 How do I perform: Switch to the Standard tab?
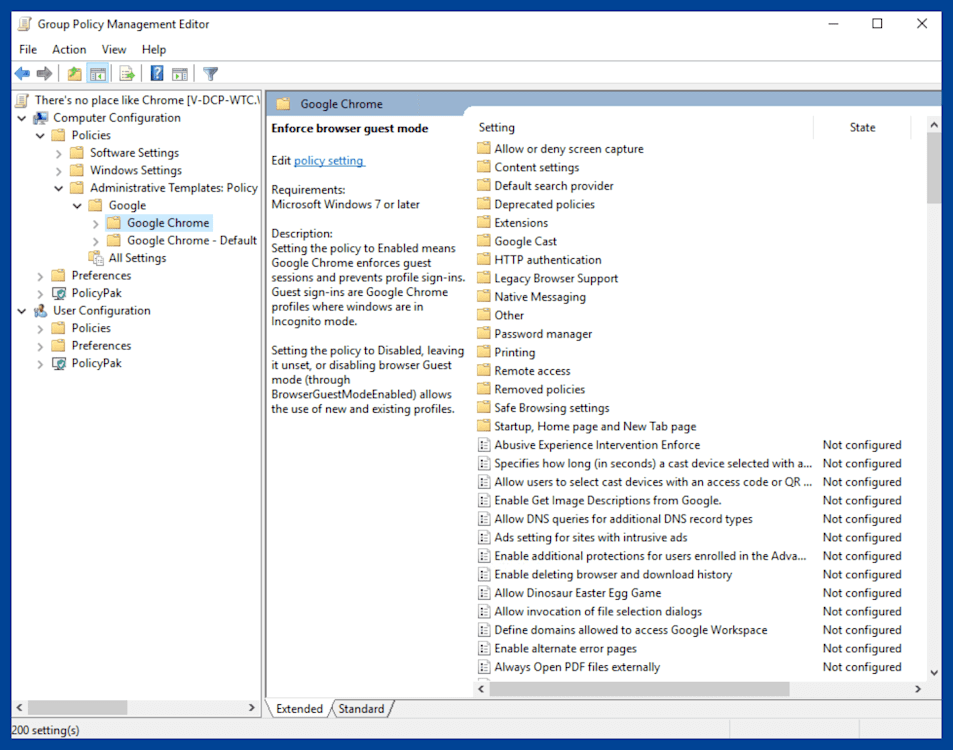click(360, 708)
